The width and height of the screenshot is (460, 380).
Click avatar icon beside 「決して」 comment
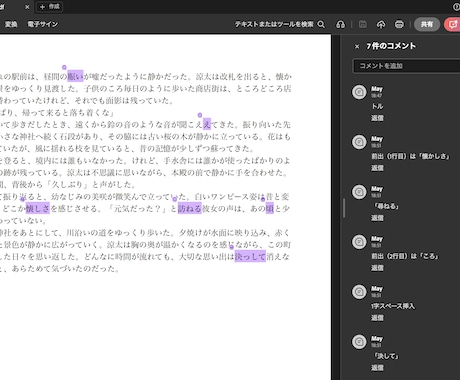[x=359, y=342]
